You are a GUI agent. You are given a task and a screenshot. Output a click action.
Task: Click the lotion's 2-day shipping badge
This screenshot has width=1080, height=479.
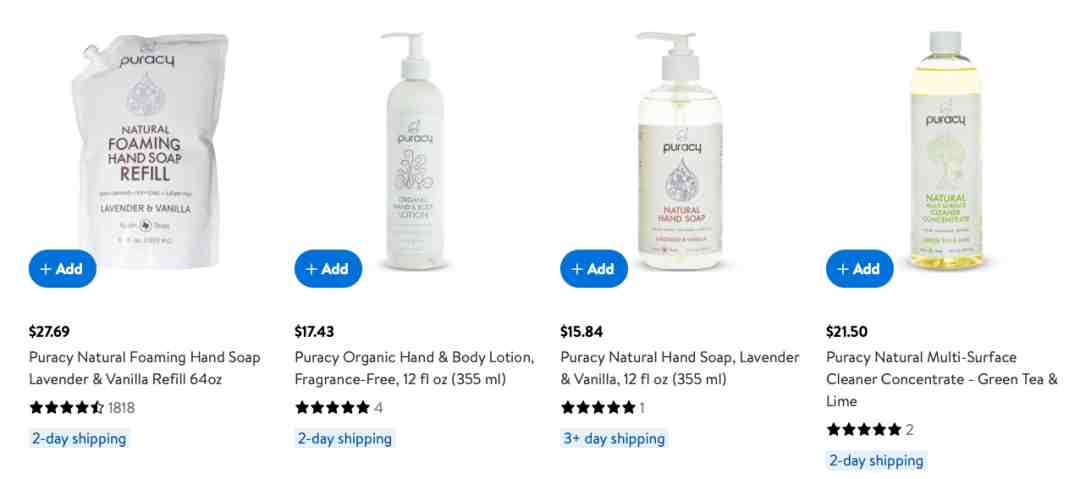click(344, 438)
